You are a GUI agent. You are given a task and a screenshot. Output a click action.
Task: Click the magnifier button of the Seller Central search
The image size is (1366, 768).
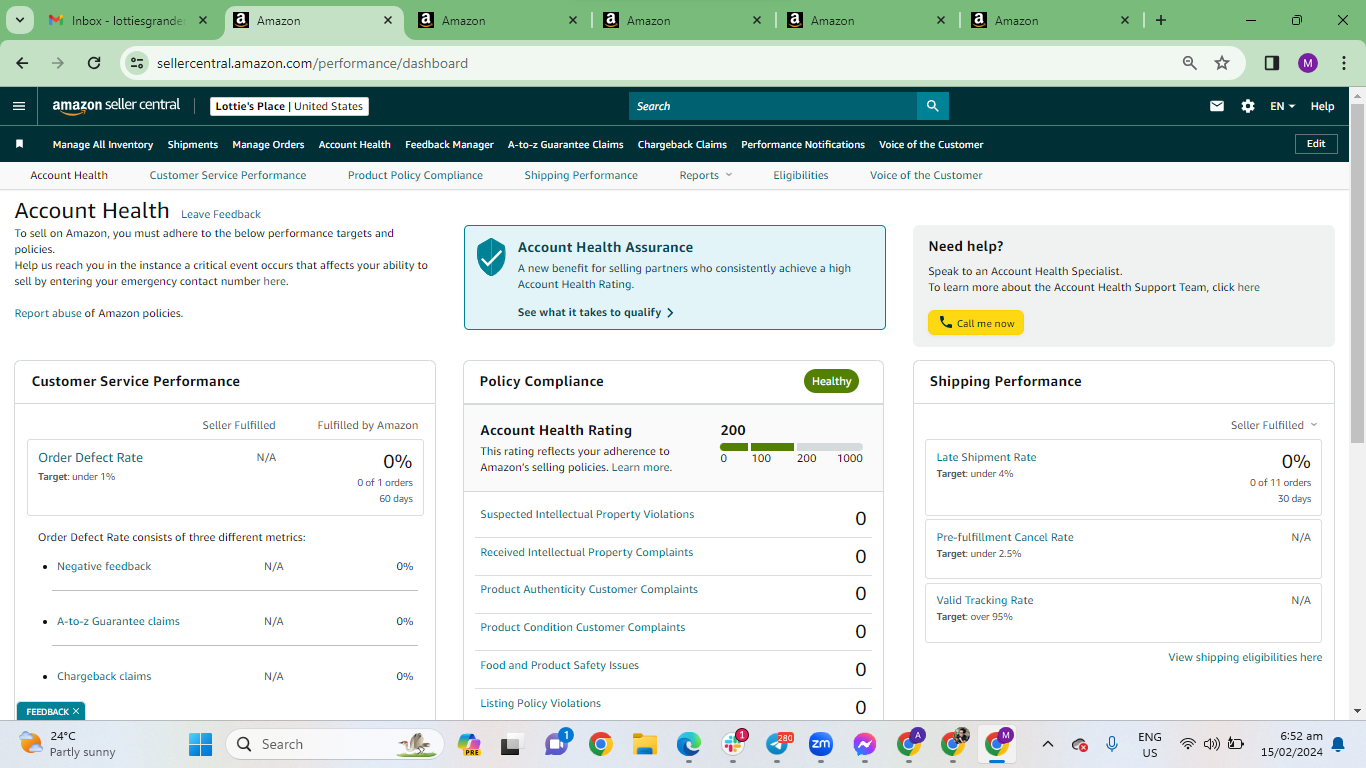coord(932,106)
